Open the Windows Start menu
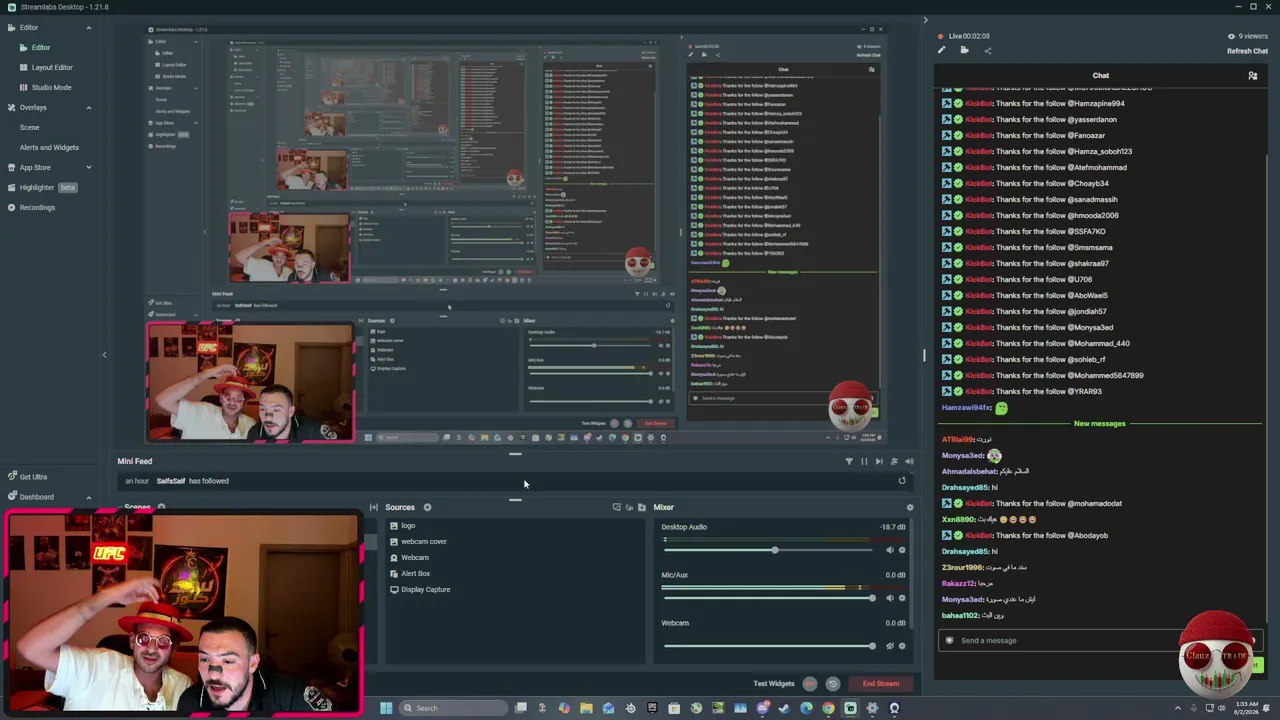The height and width of the screenshot is (720, 1280). 386,708
